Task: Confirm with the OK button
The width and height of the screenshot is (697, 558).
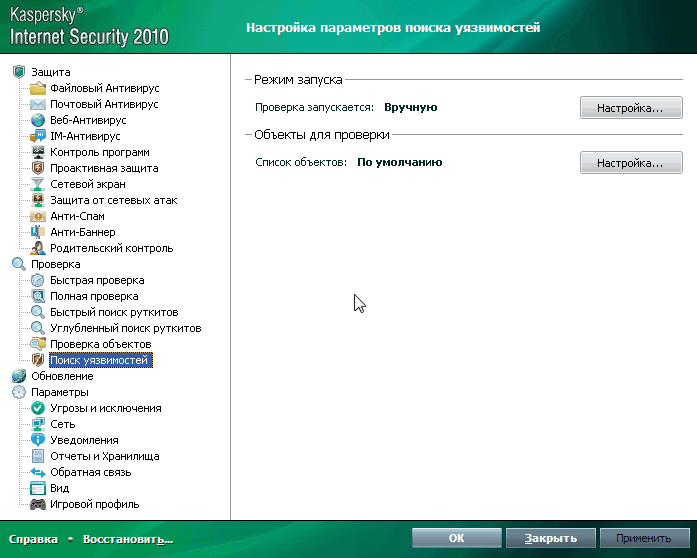Action: click(457, 538)
